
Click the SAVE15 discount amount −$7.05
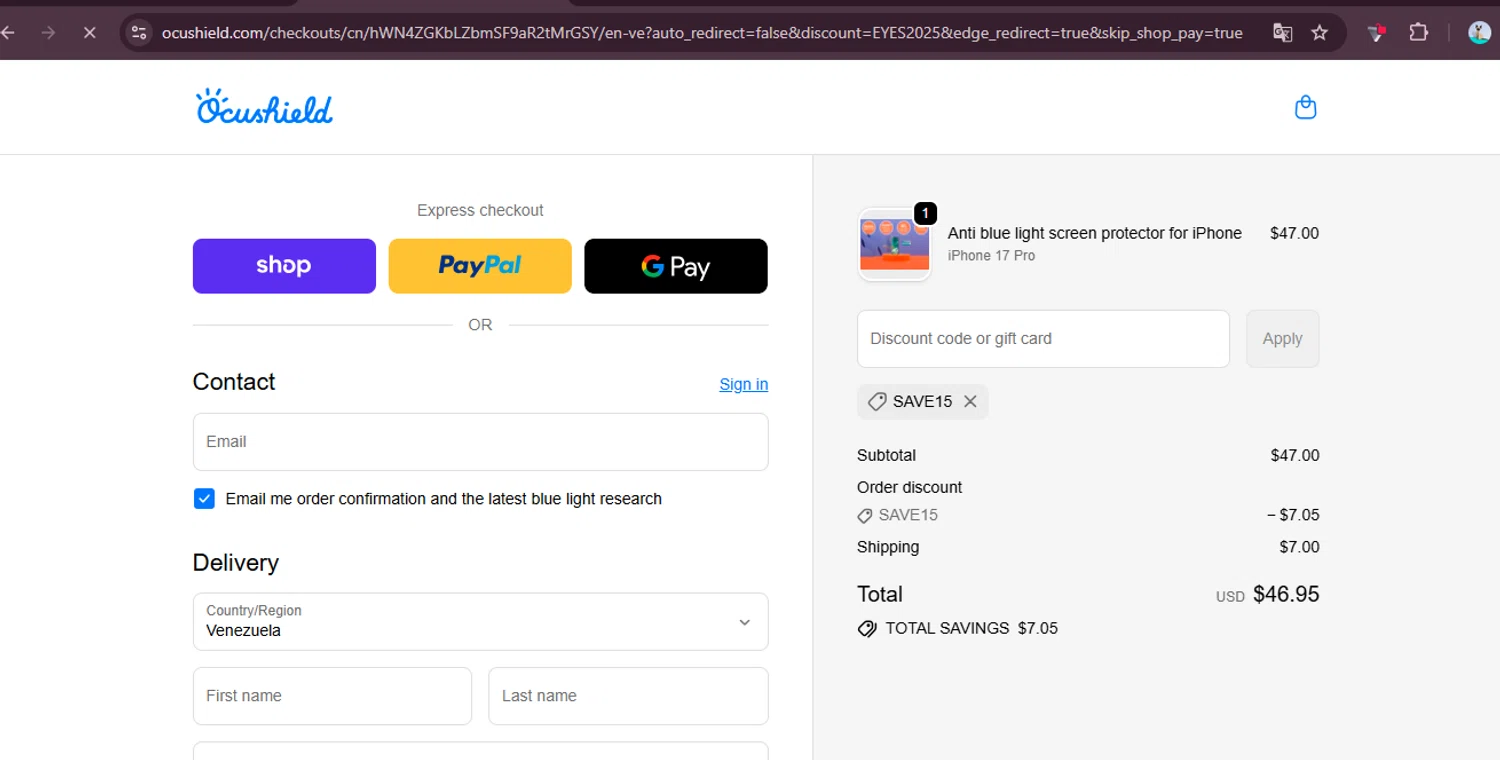click(1293, 515)
